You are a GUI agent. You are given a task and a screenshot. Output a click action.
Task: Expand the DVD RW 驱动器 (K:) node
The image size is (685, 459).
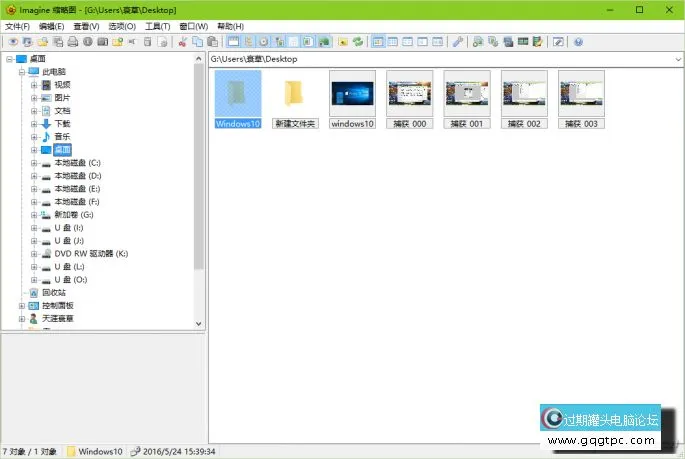34,254
